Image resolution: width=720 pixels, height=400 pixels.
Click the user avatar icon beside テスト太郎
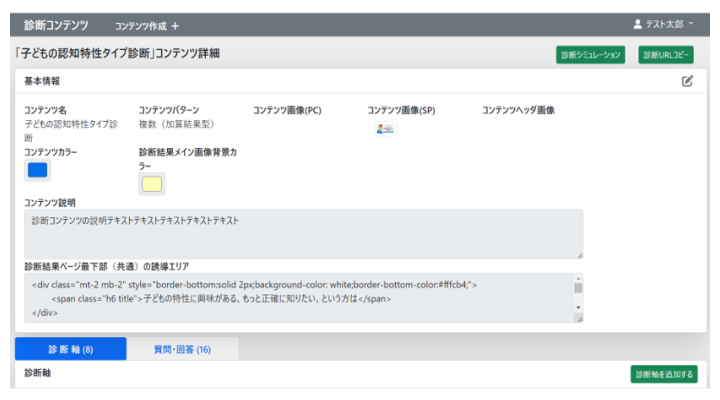point(637,24)
